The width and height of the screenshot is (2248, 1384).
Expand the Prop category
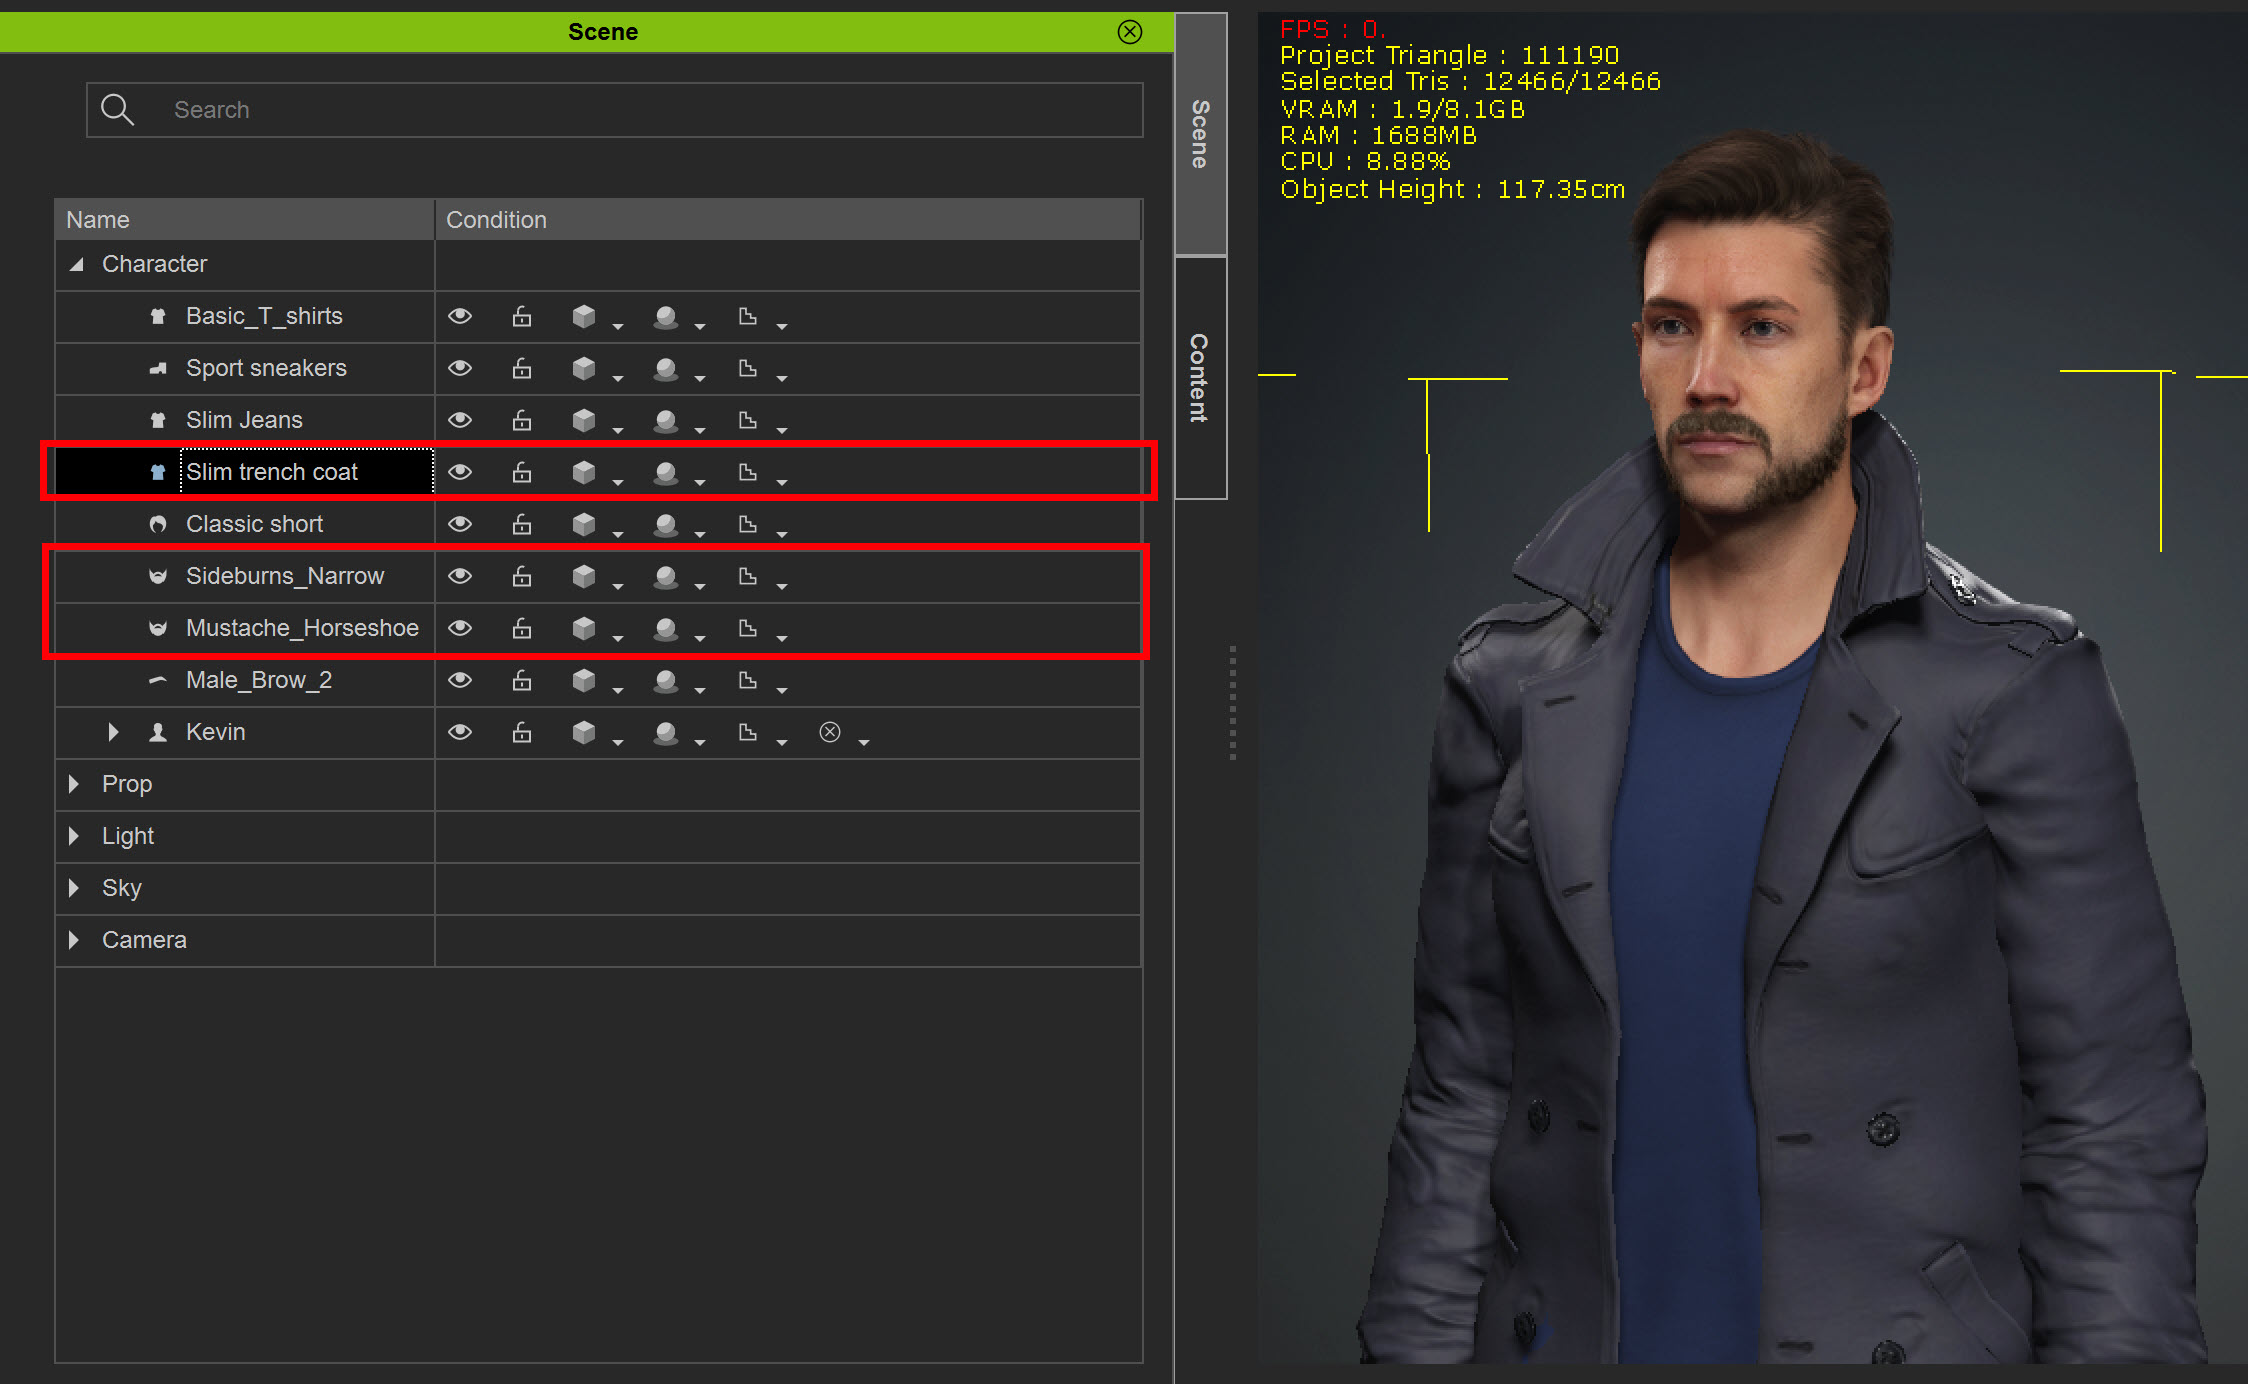pos(74,784)
